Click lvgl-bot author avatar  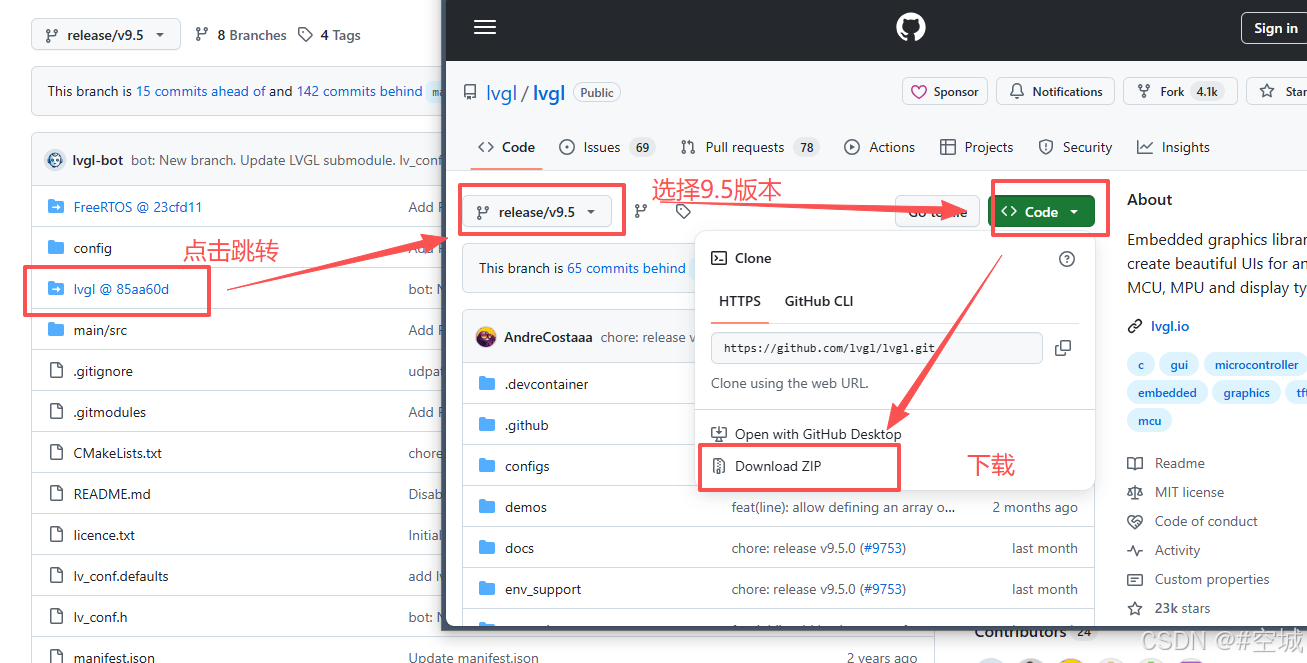pos(55,160)
